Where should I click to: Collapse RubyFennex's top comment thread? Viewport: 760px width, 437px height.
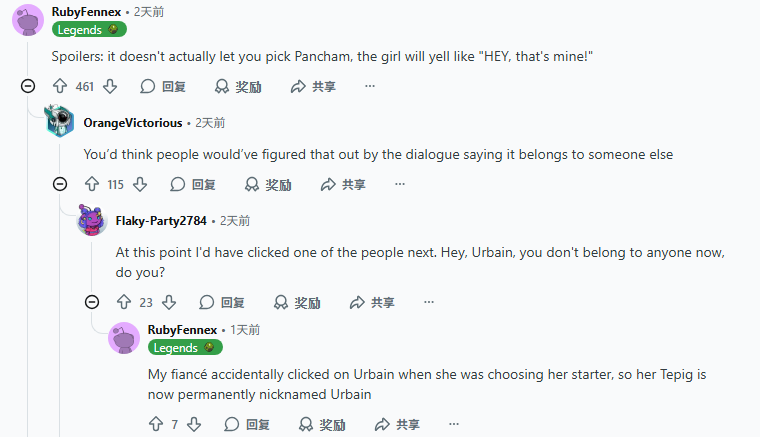pyautogui.click(x=28, y=87)
